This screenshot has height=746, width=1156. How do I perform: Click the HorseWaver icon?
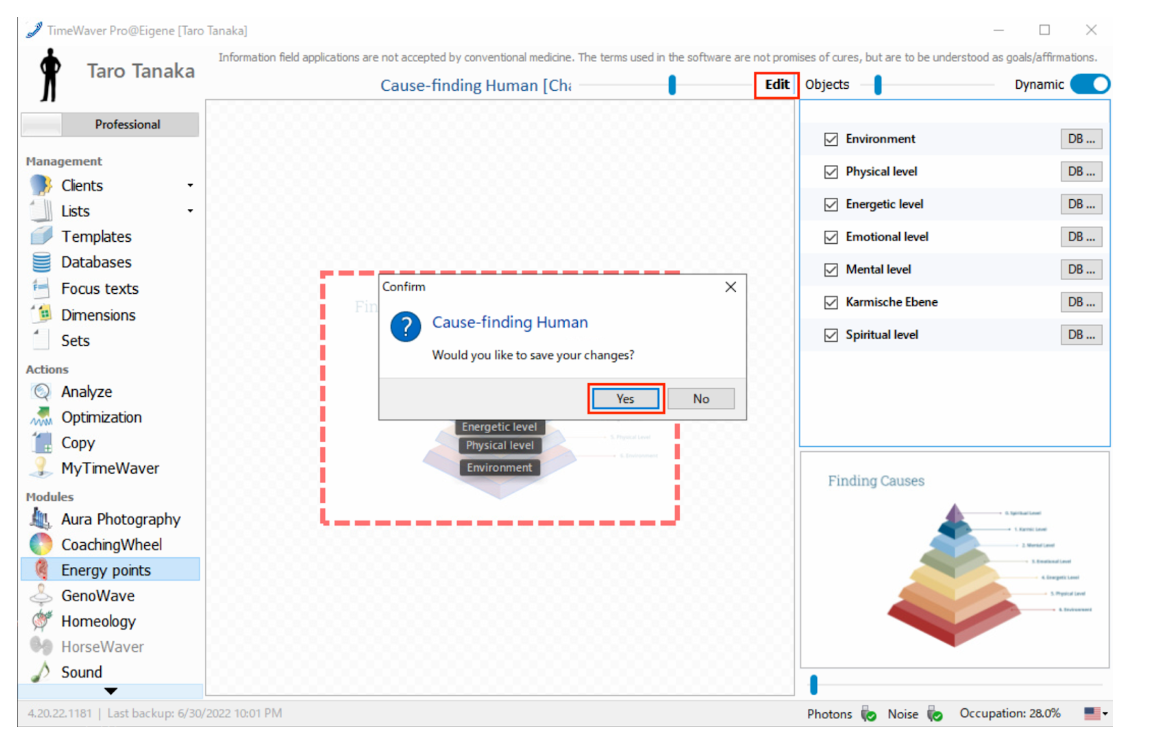coord(41,646)
